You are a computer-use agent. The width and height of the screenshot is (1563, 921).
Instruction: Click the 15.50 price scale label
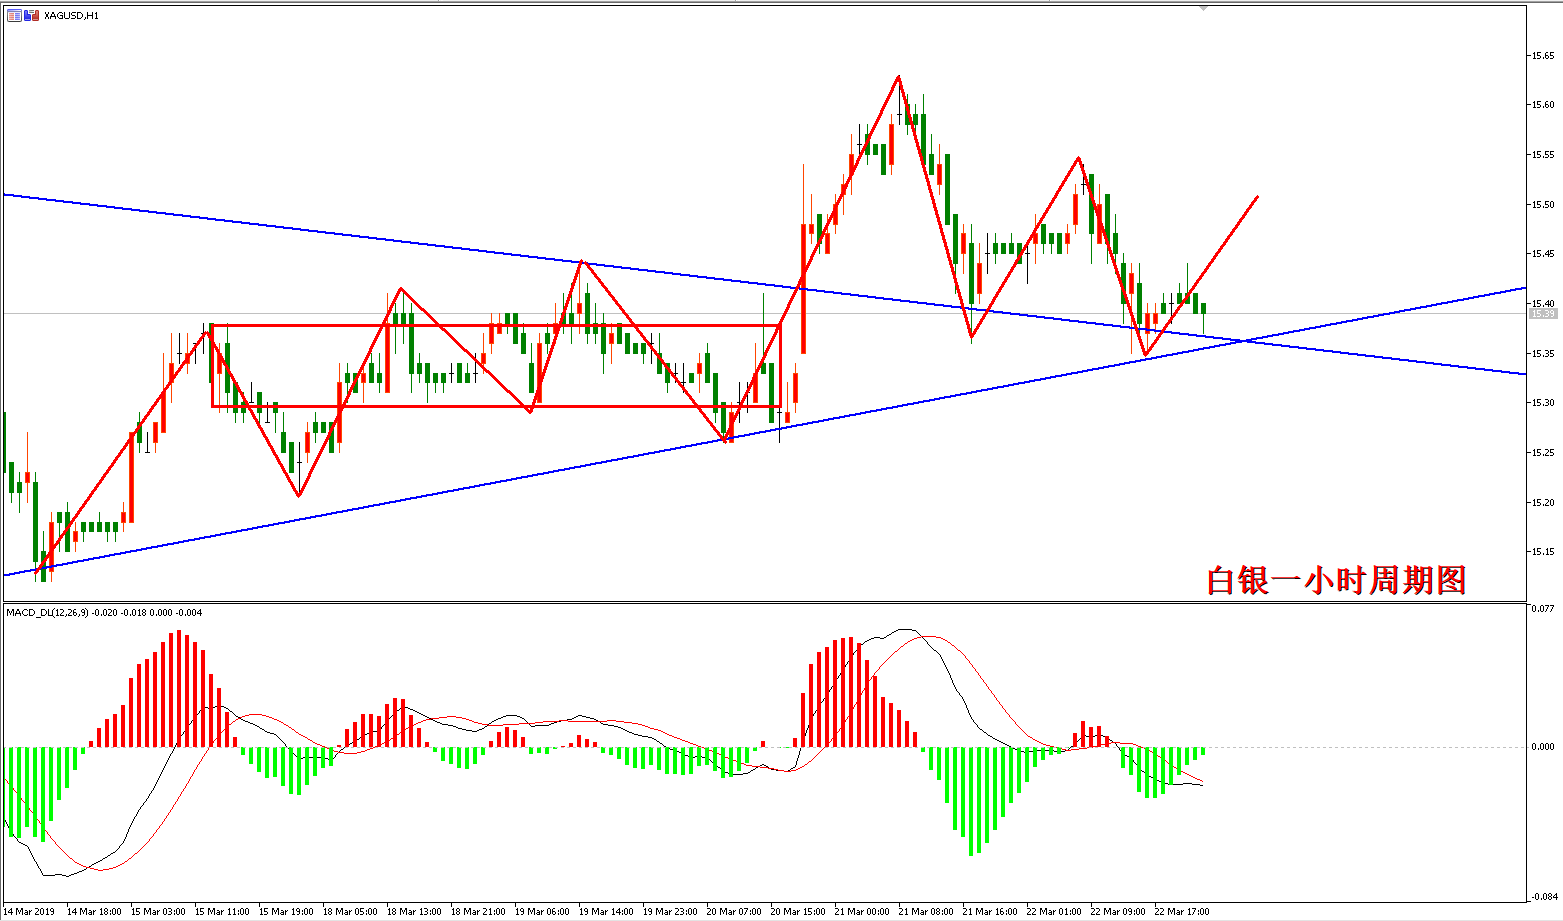(1543, 205)
